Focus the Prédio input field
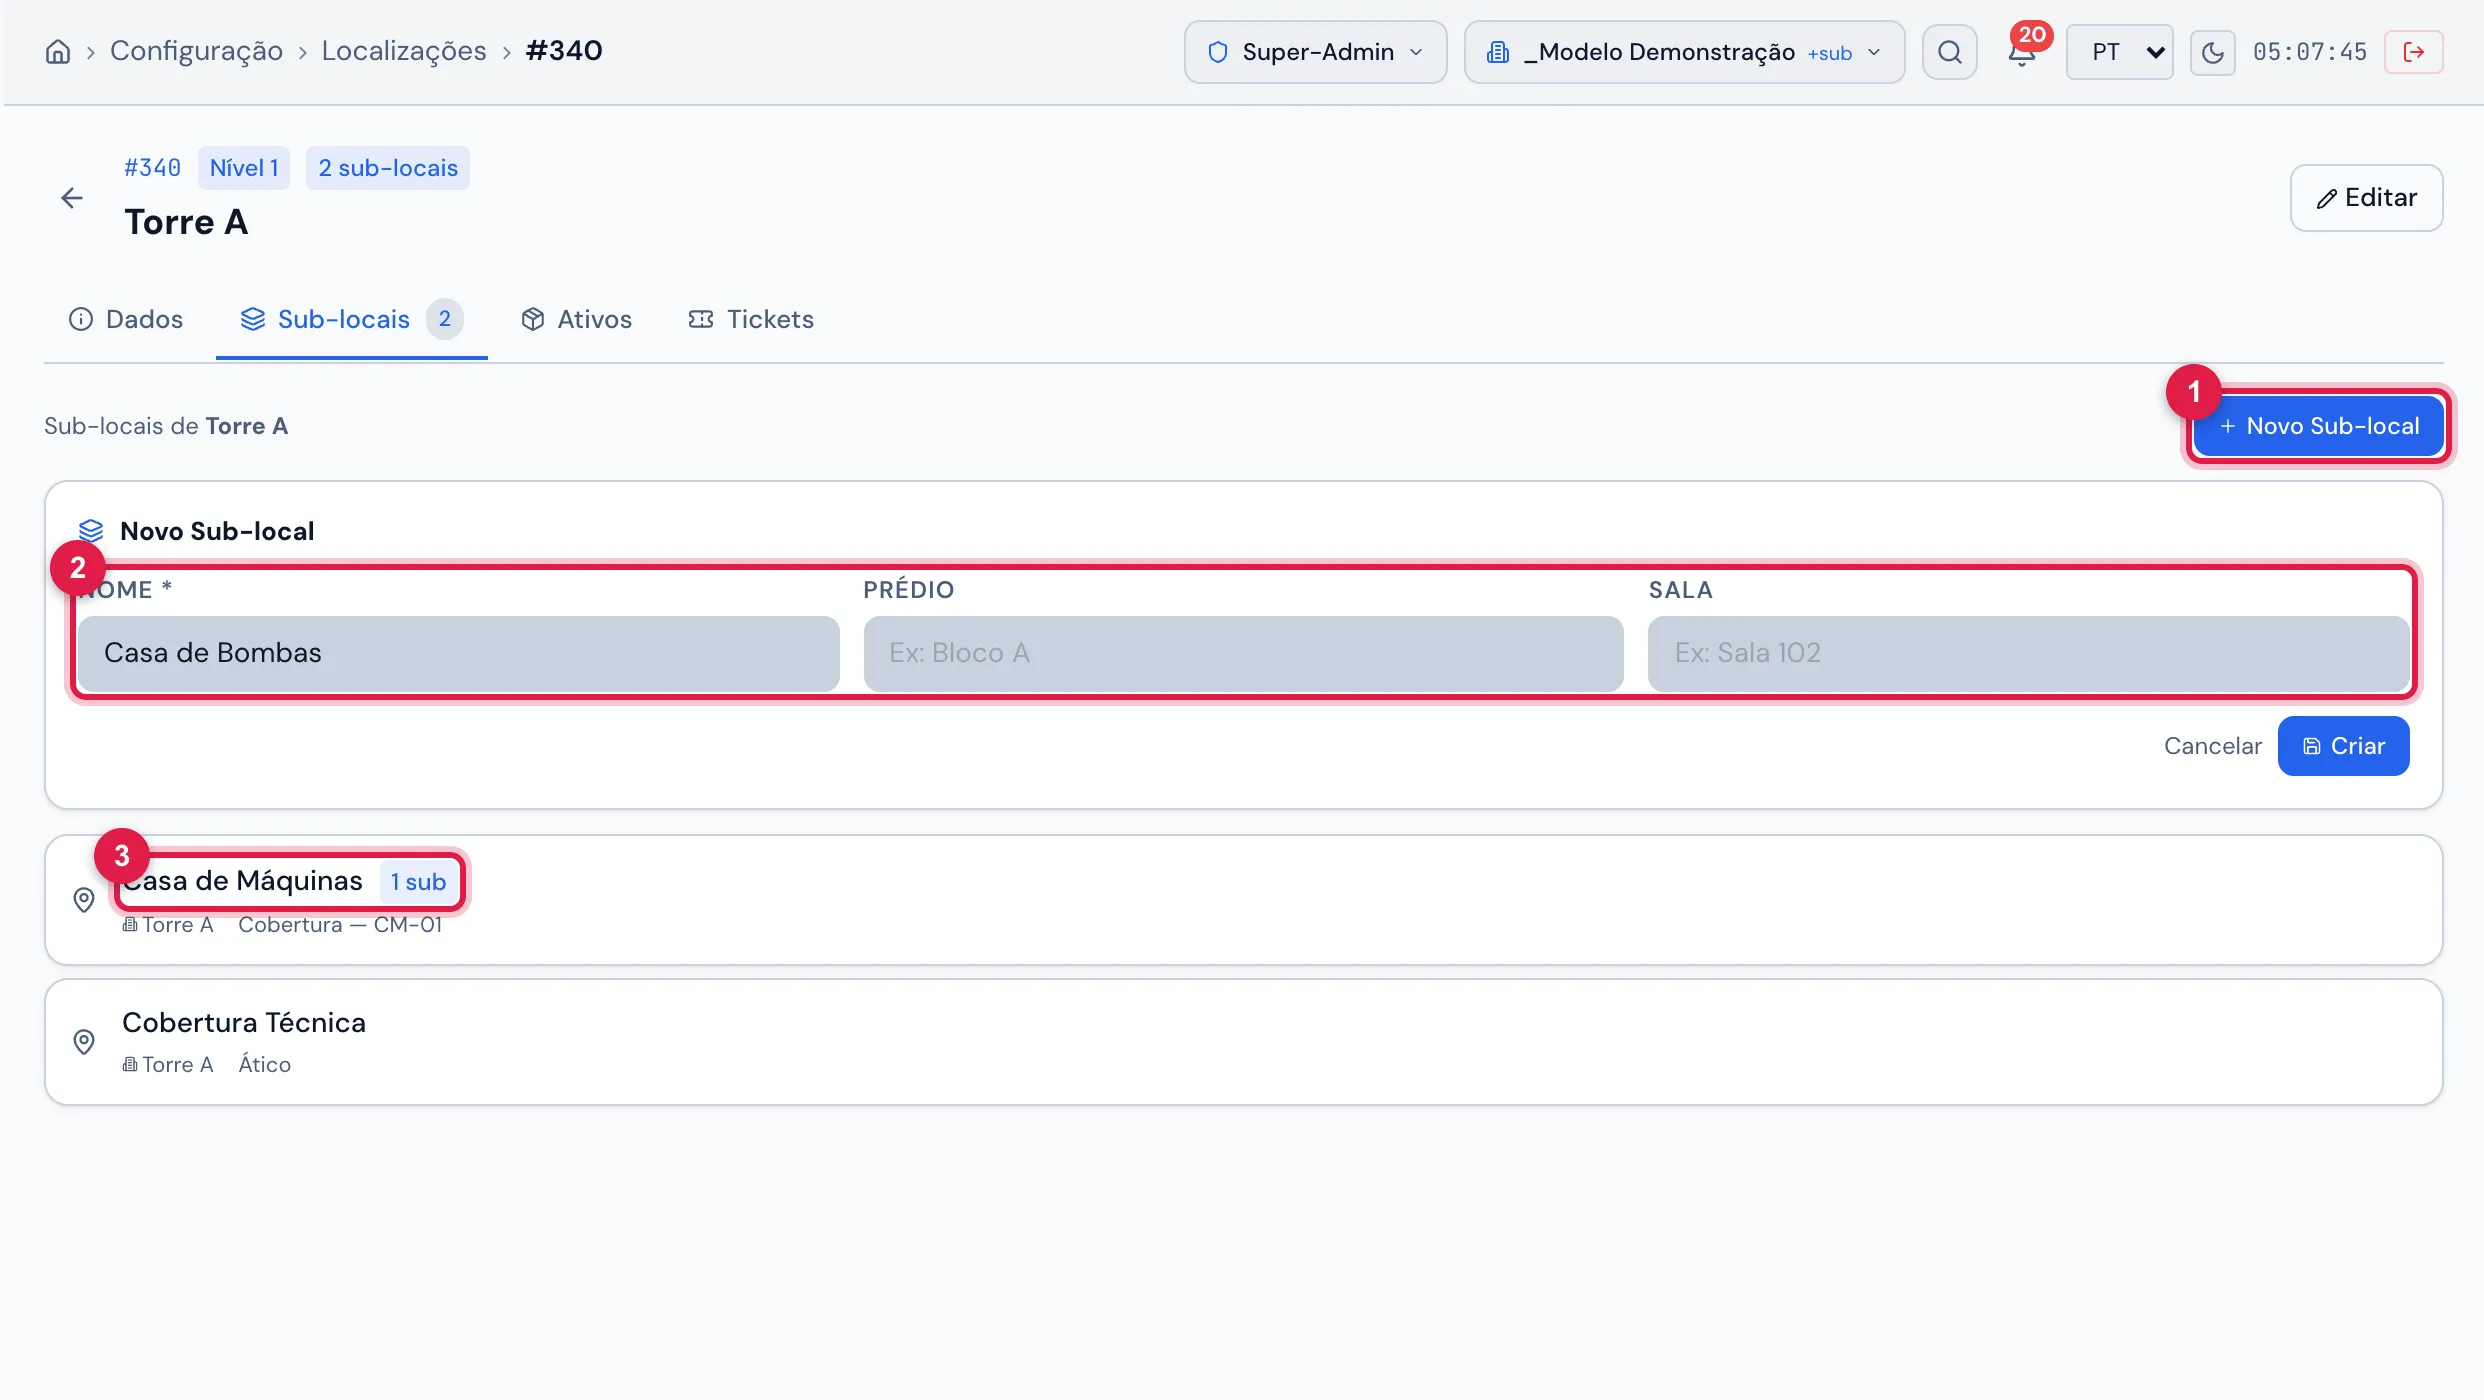 coord(1243,653)
